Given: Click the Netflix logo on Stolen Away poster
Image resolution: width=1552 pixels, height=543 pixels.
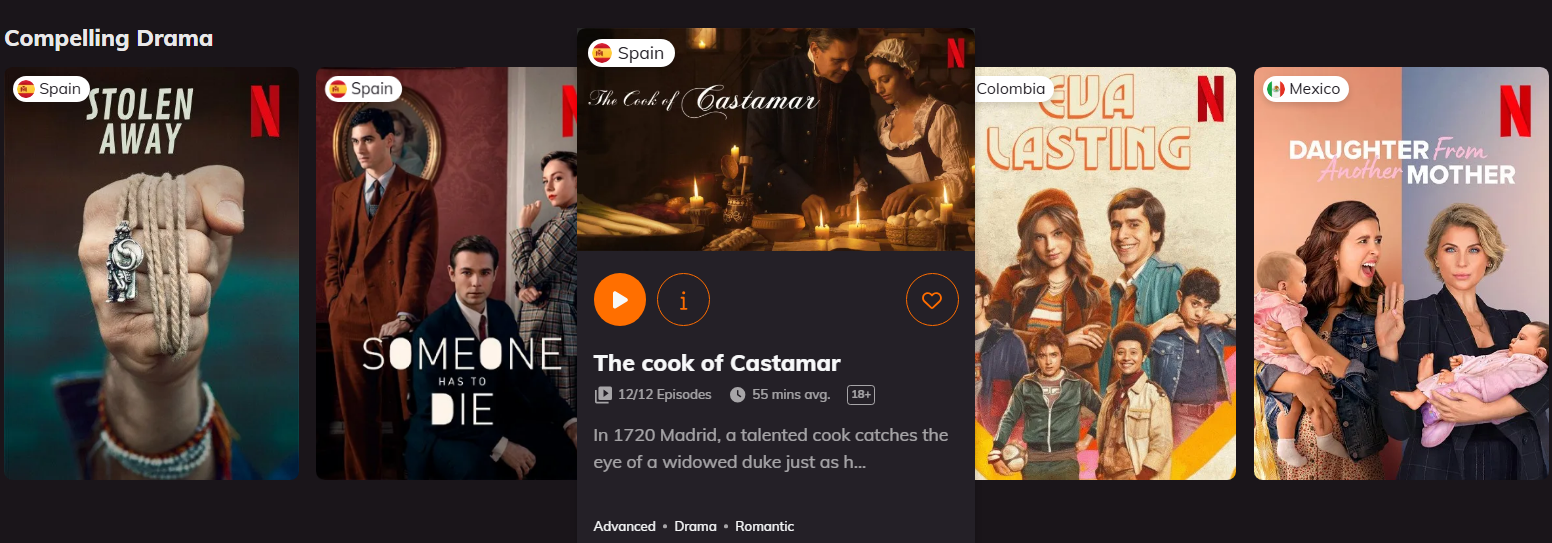Looking at the screenshot, I should click(265, 111).
